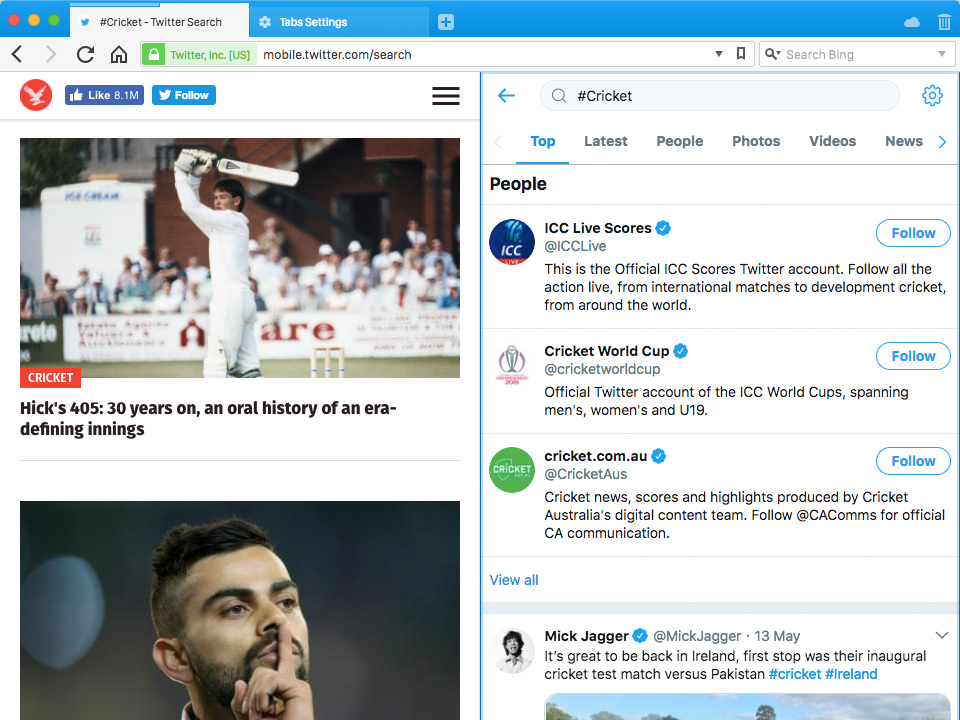Go back with the browser back arrow

pos(17,54)
